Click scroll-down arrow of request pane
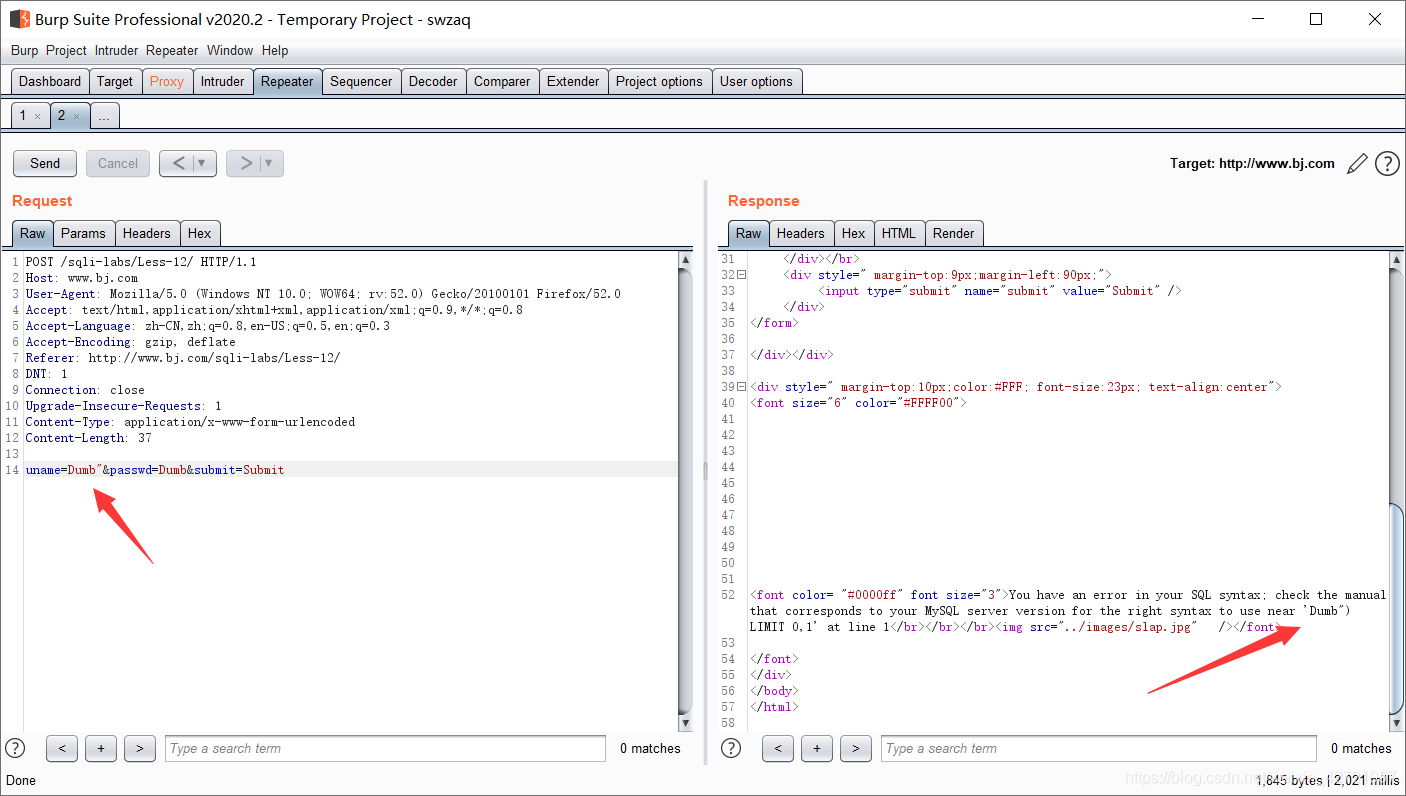Image resolution: width=1406 pixels, height=796 pixels. pyautogui.click(x=685, y=723)
